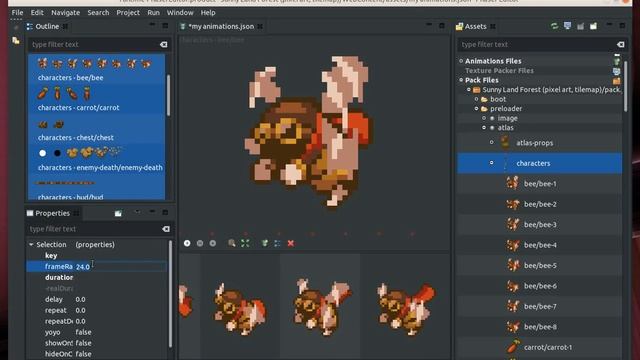Click the red X delete icon
The height and width of the screenshot is (360, 640).
(291, 243)
